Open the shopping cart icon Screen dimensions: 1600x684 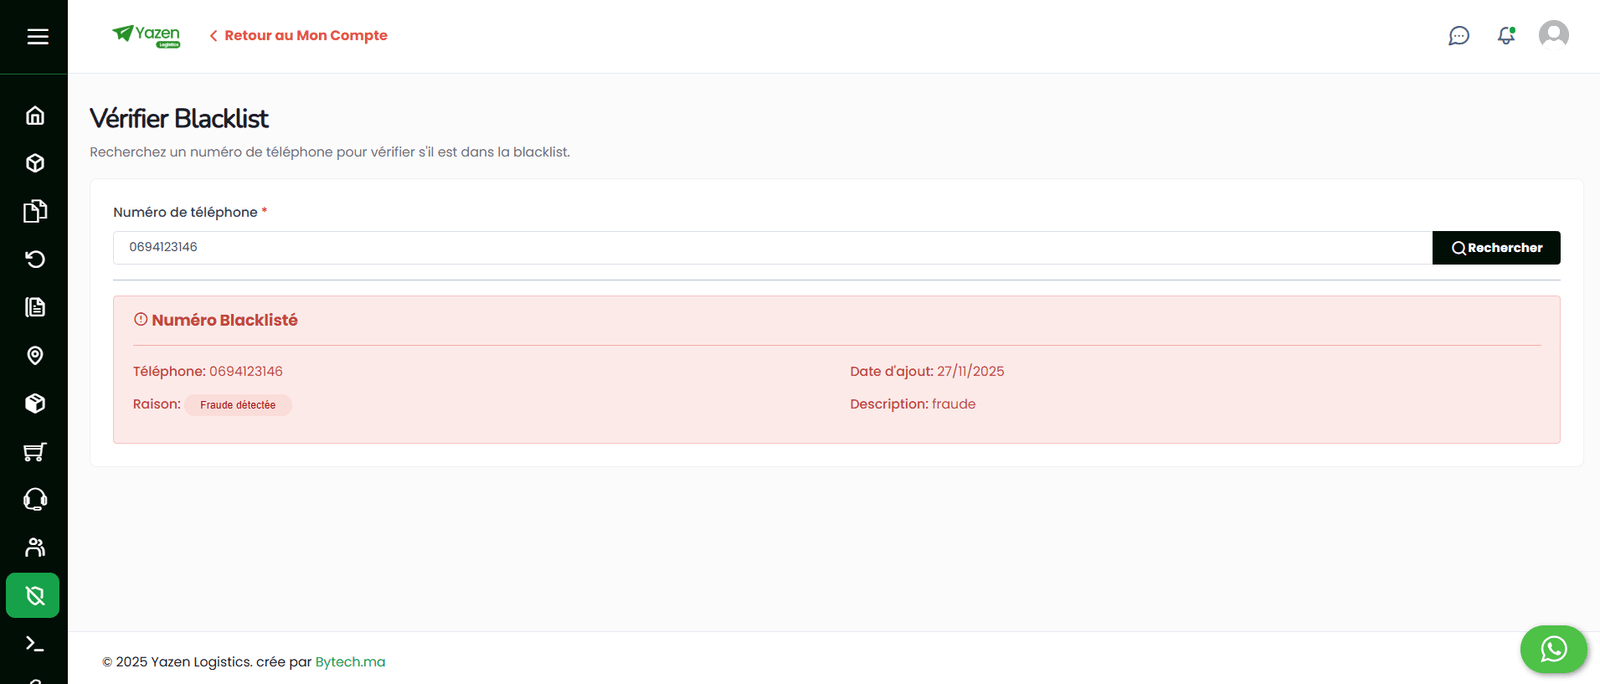pyautogui.click(x=35, y=452)
